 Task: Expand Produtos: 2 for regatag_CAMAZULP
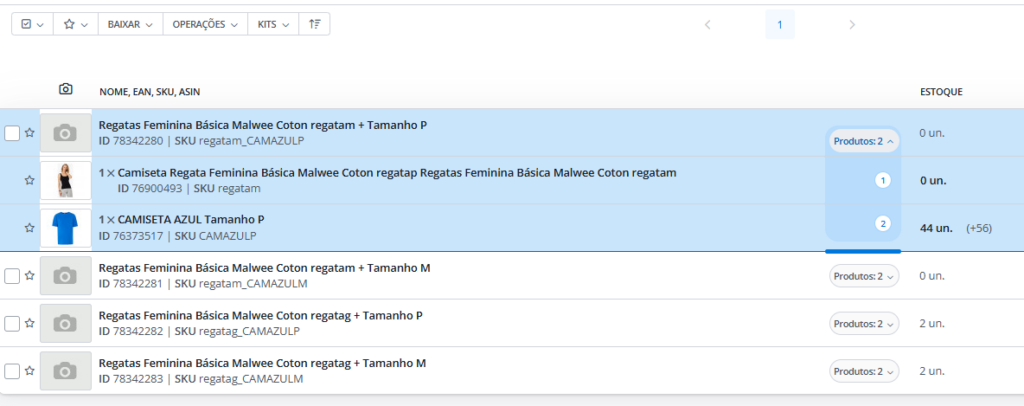[x=864, y=324]
